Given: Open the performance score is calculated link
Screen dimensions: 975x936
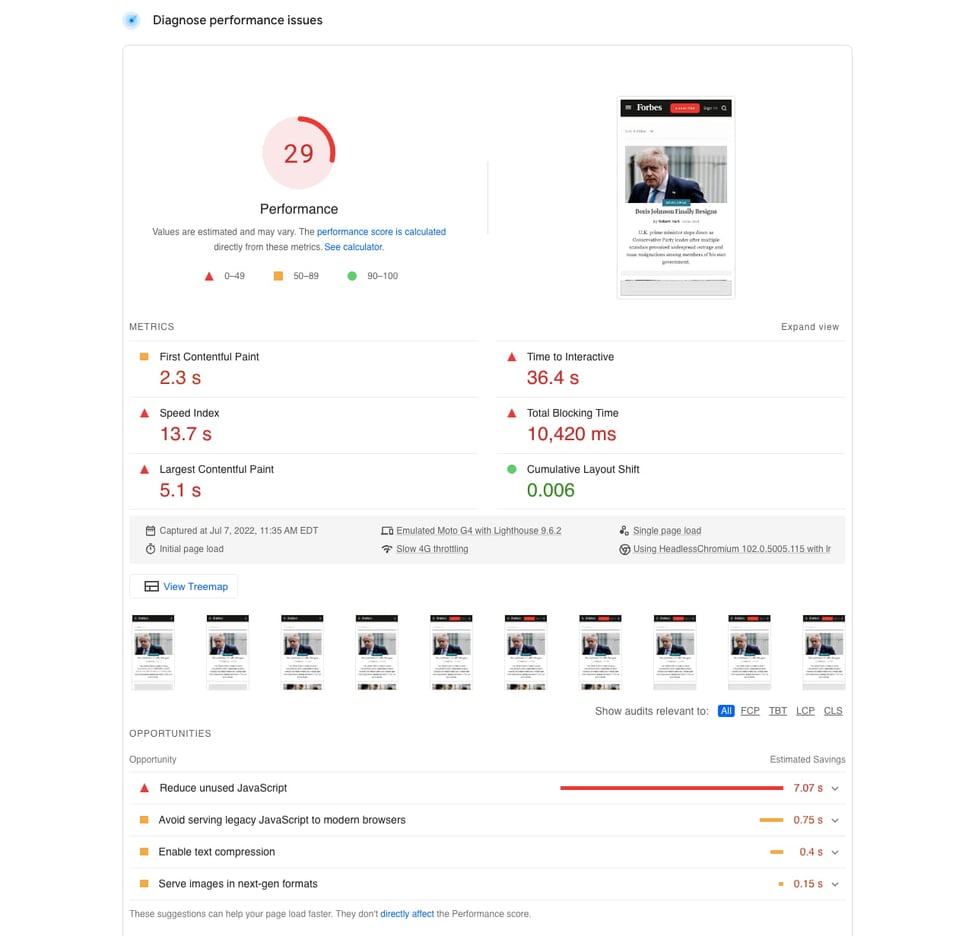Looking at the screenshot, I should point(381,231).
